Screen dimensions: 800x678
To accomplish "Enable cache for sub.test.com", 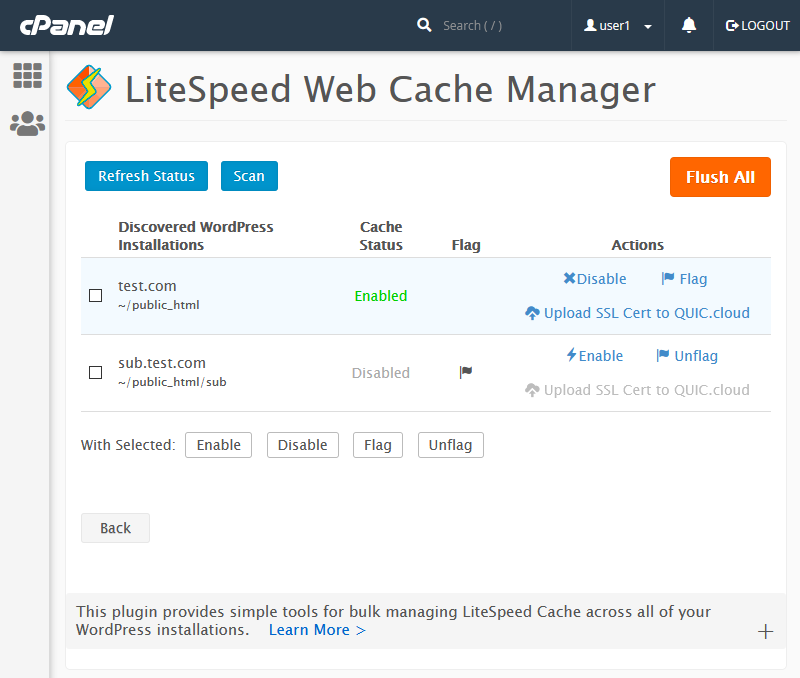I will [x=594, y=355].
